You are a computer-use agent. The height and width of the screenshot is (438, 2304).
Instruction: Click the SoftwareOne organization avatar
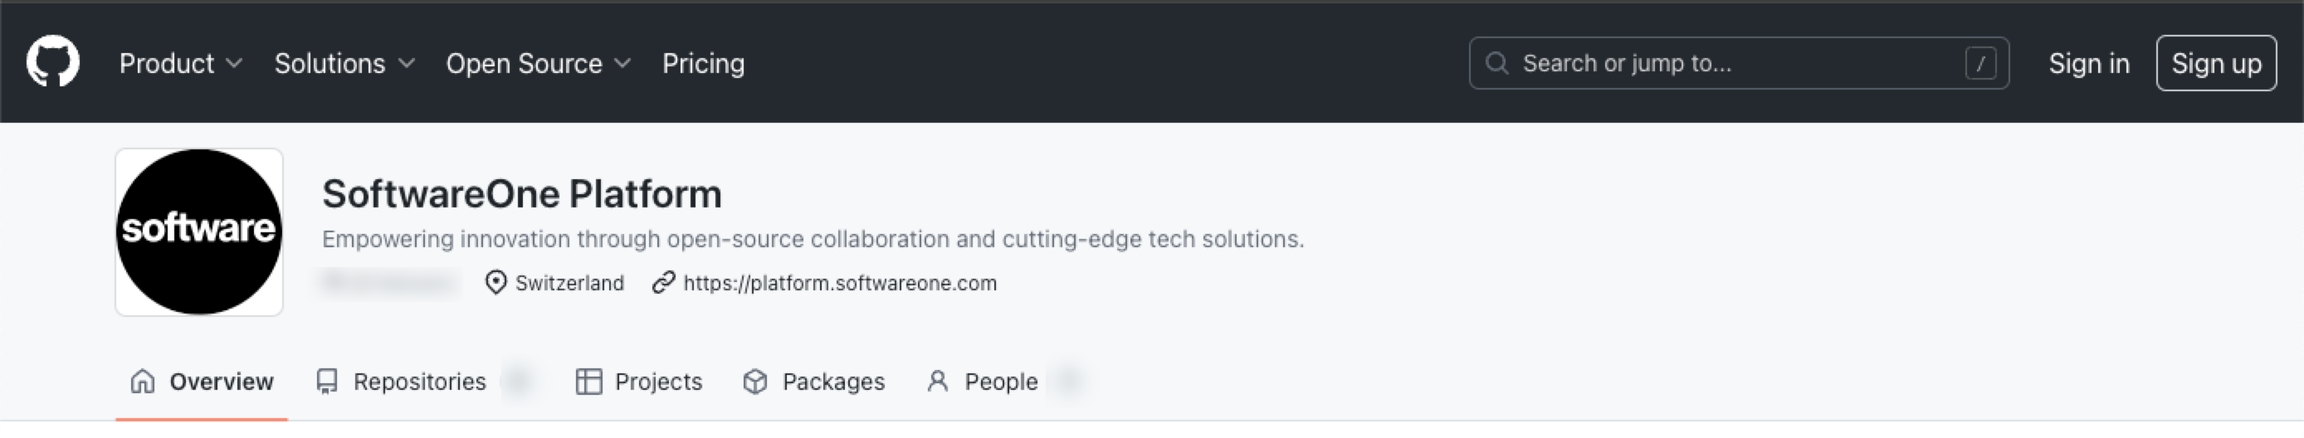pos(199,232)
